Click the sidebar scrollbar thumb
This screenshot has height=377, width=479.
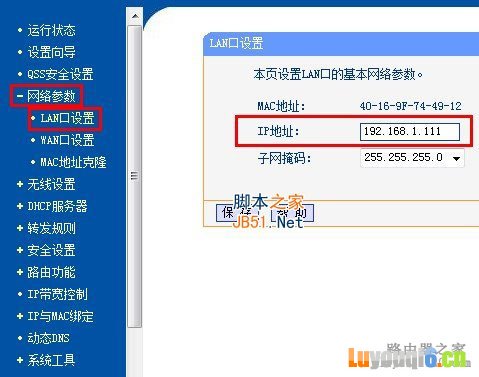point(135,176)
